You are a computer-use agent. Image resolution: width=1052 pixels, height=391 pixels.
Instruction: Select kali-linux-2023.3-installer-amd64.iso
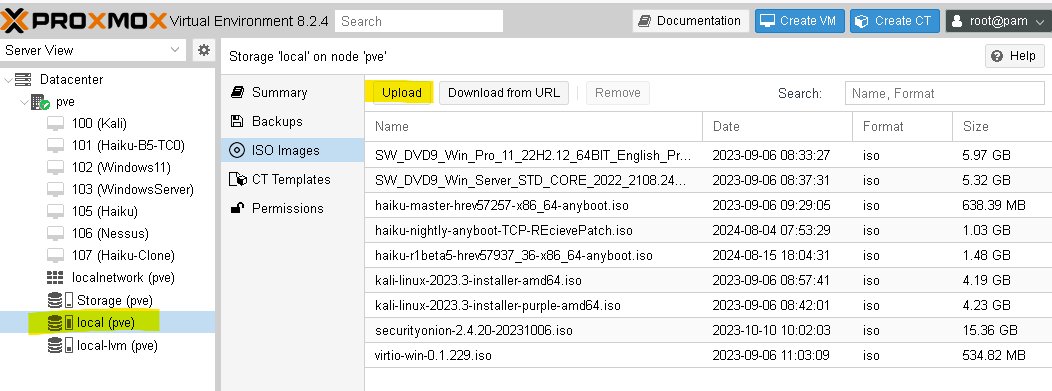coord(708,280)
